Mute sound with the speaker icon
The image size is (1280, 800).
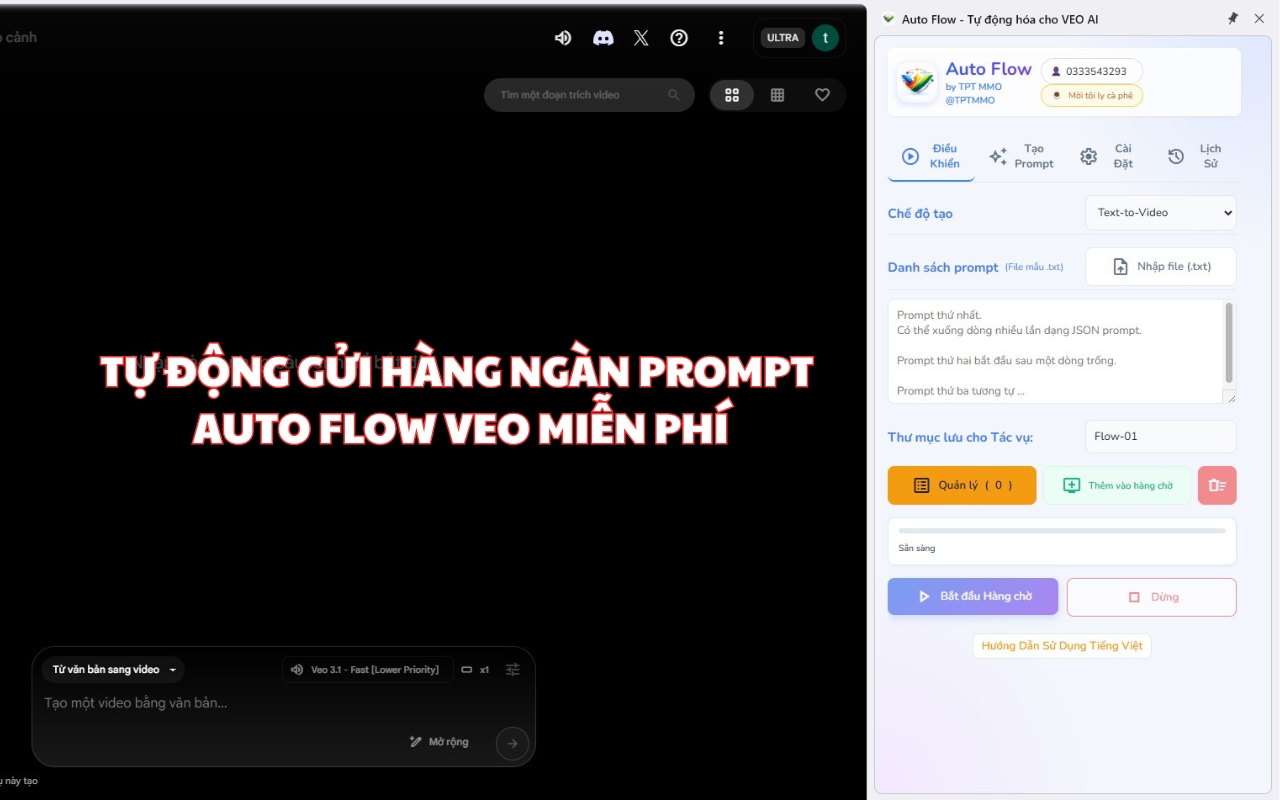(563, 38)
